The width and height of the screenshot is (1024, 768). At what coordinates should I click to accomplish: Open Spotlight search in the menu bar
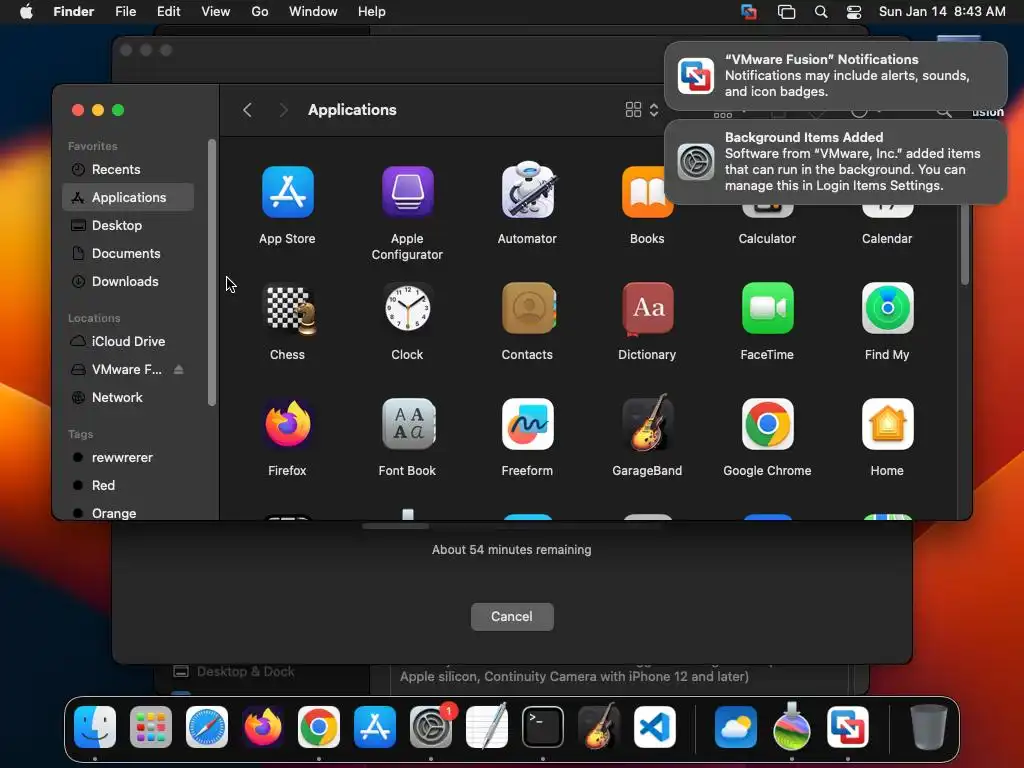[821, 12]
